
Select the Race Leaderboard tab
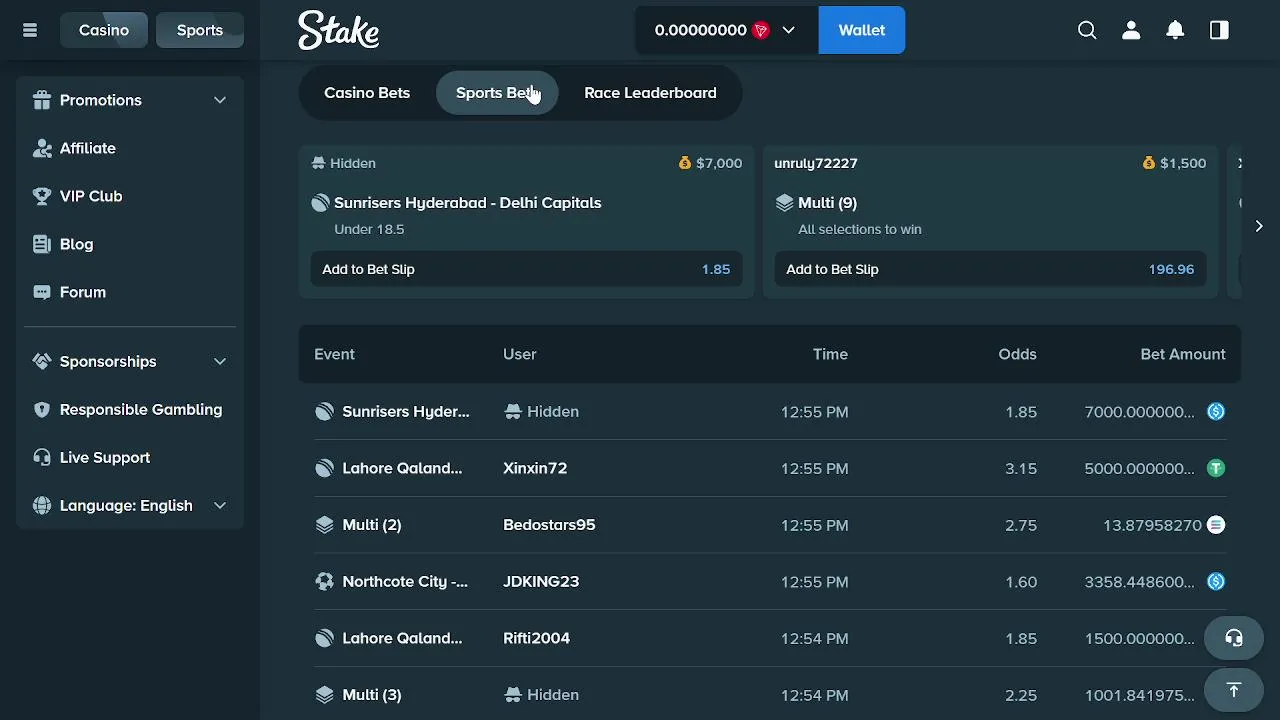click(650, 93)
